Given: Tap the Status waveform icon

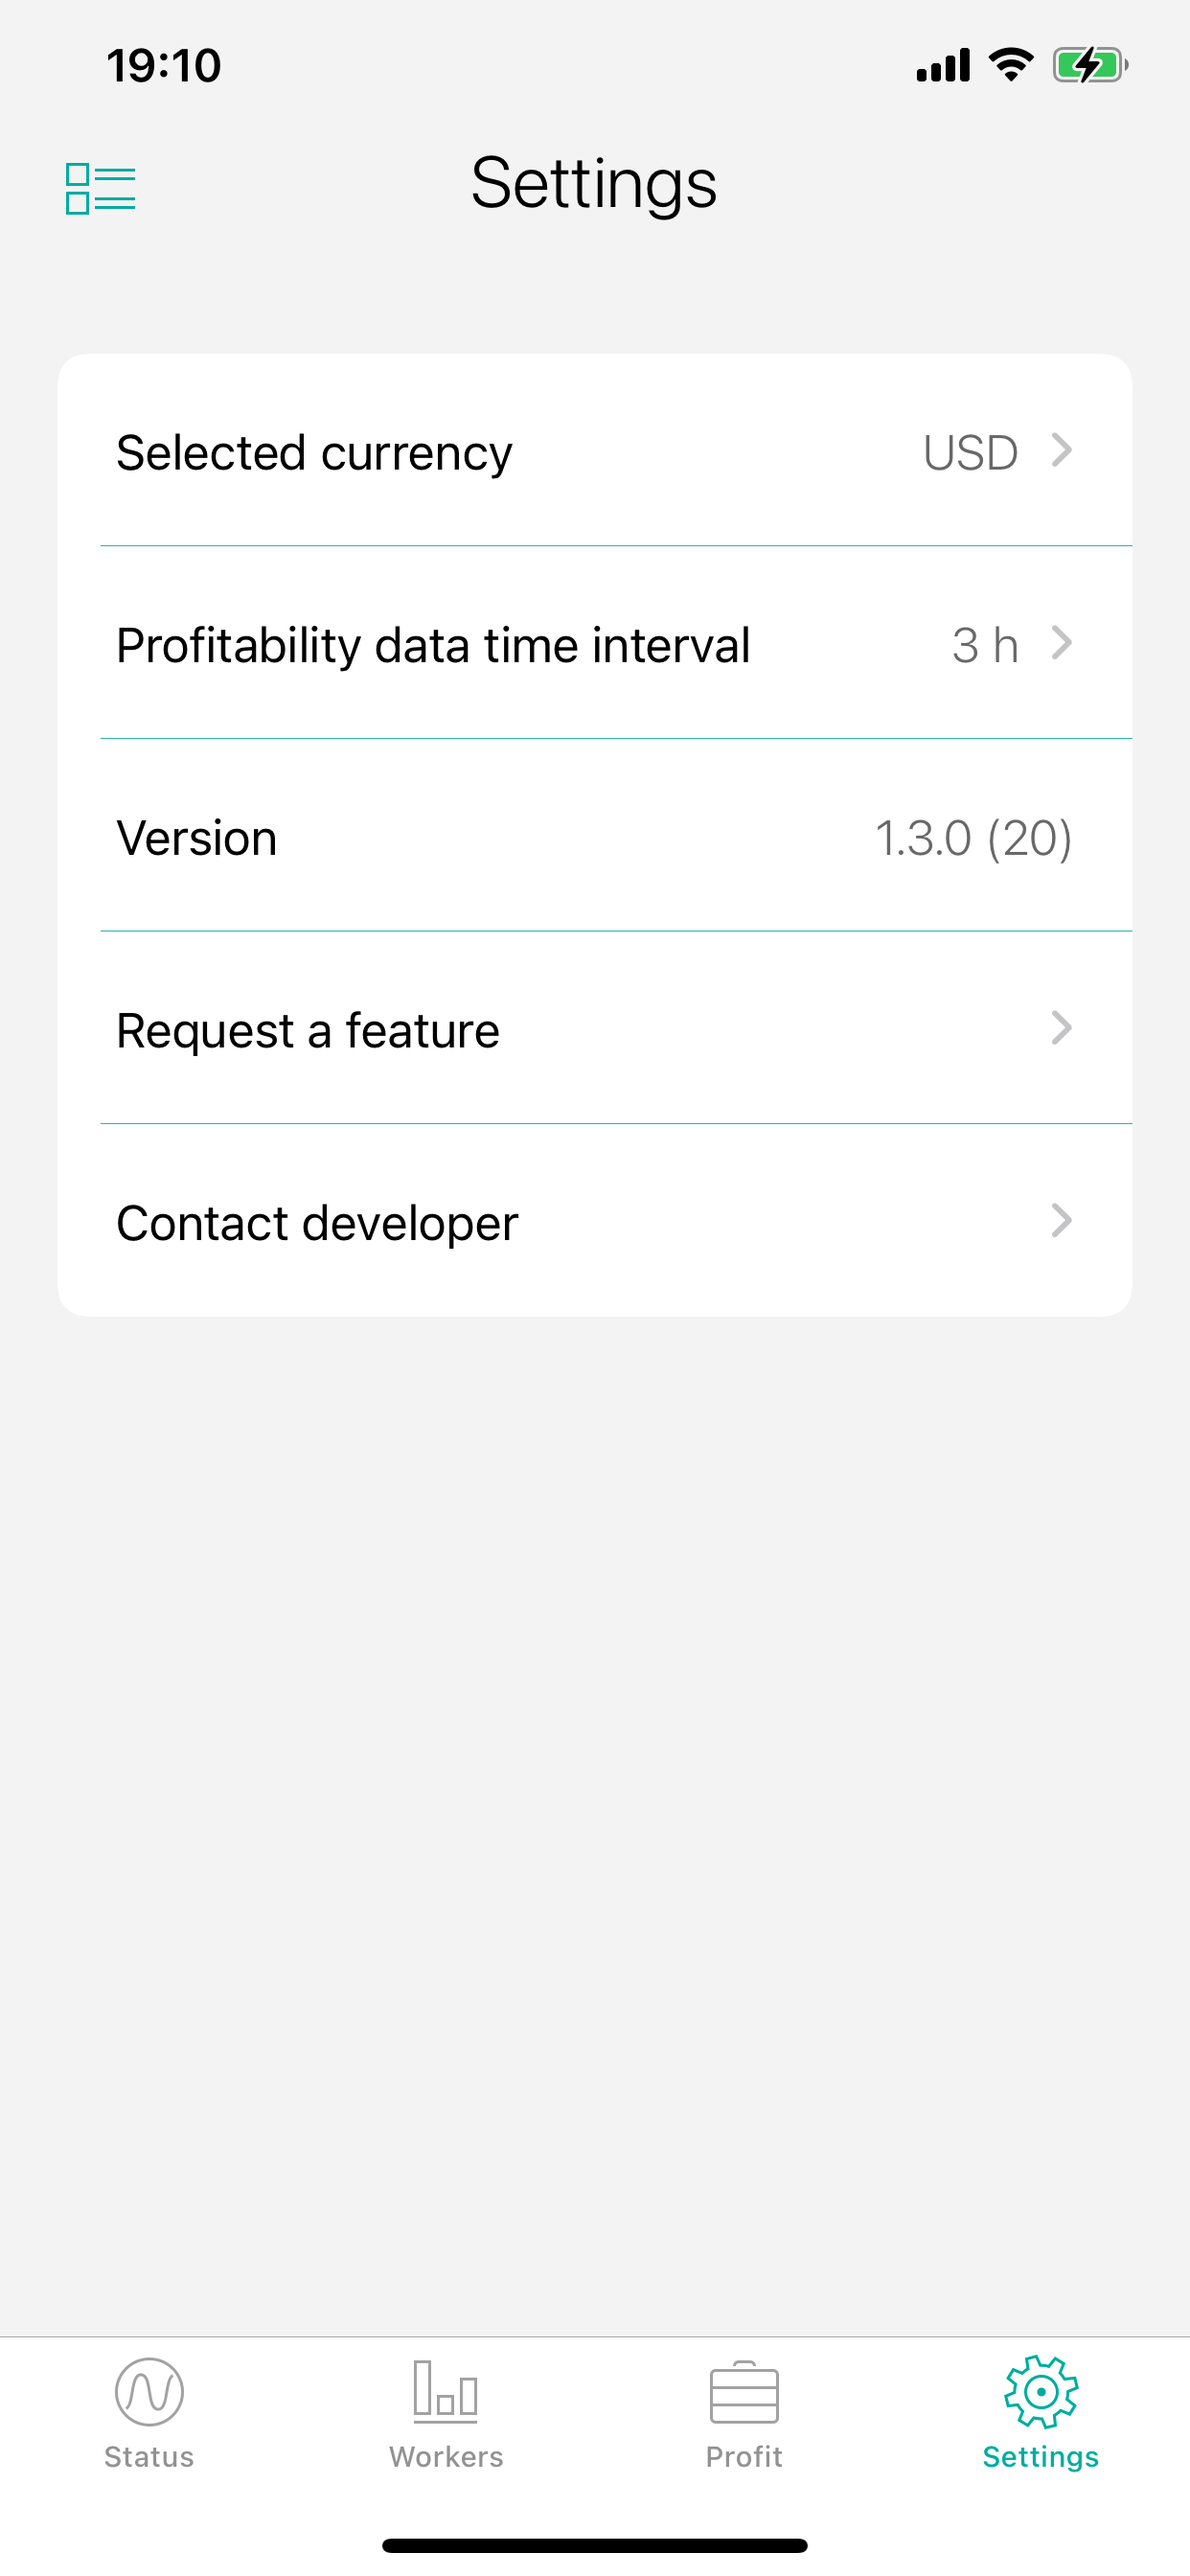Looking at the screenshot, I should pyautogui.click(x=149, y=2392).
